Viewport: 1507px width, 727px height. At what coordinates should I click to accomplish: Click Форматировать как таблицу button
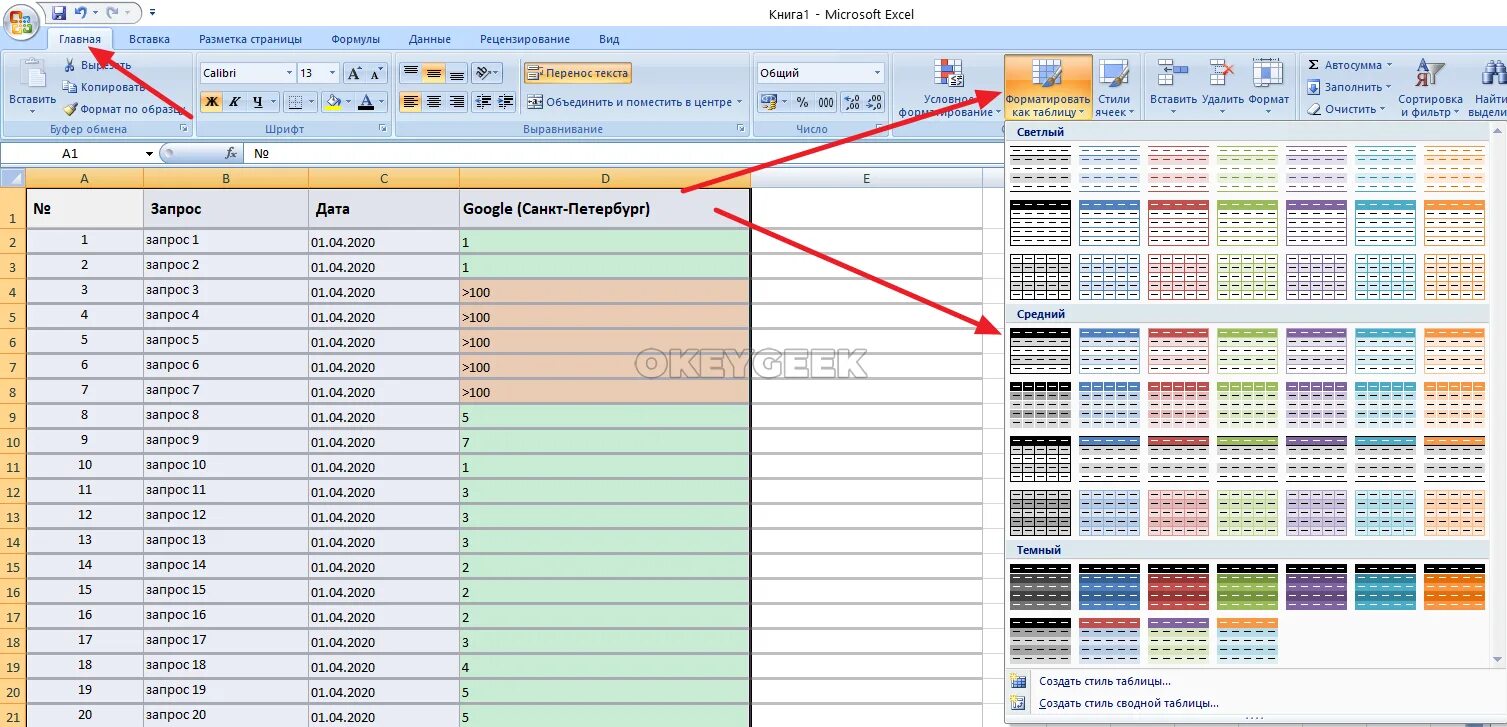pyautogui.click(x=1048, y=88)
